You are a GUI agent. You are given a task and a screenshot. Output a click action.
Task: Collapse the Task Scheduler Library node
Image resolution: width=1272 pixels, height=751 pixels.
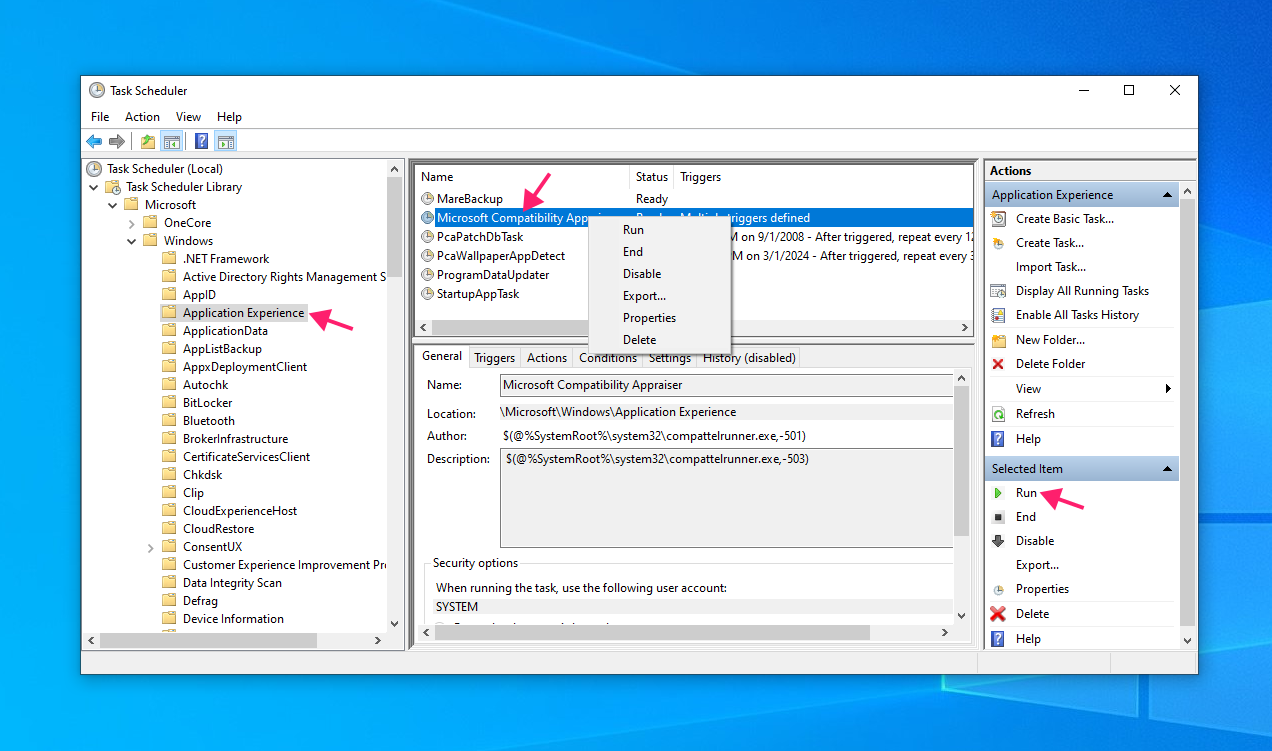tap(94, 187)
